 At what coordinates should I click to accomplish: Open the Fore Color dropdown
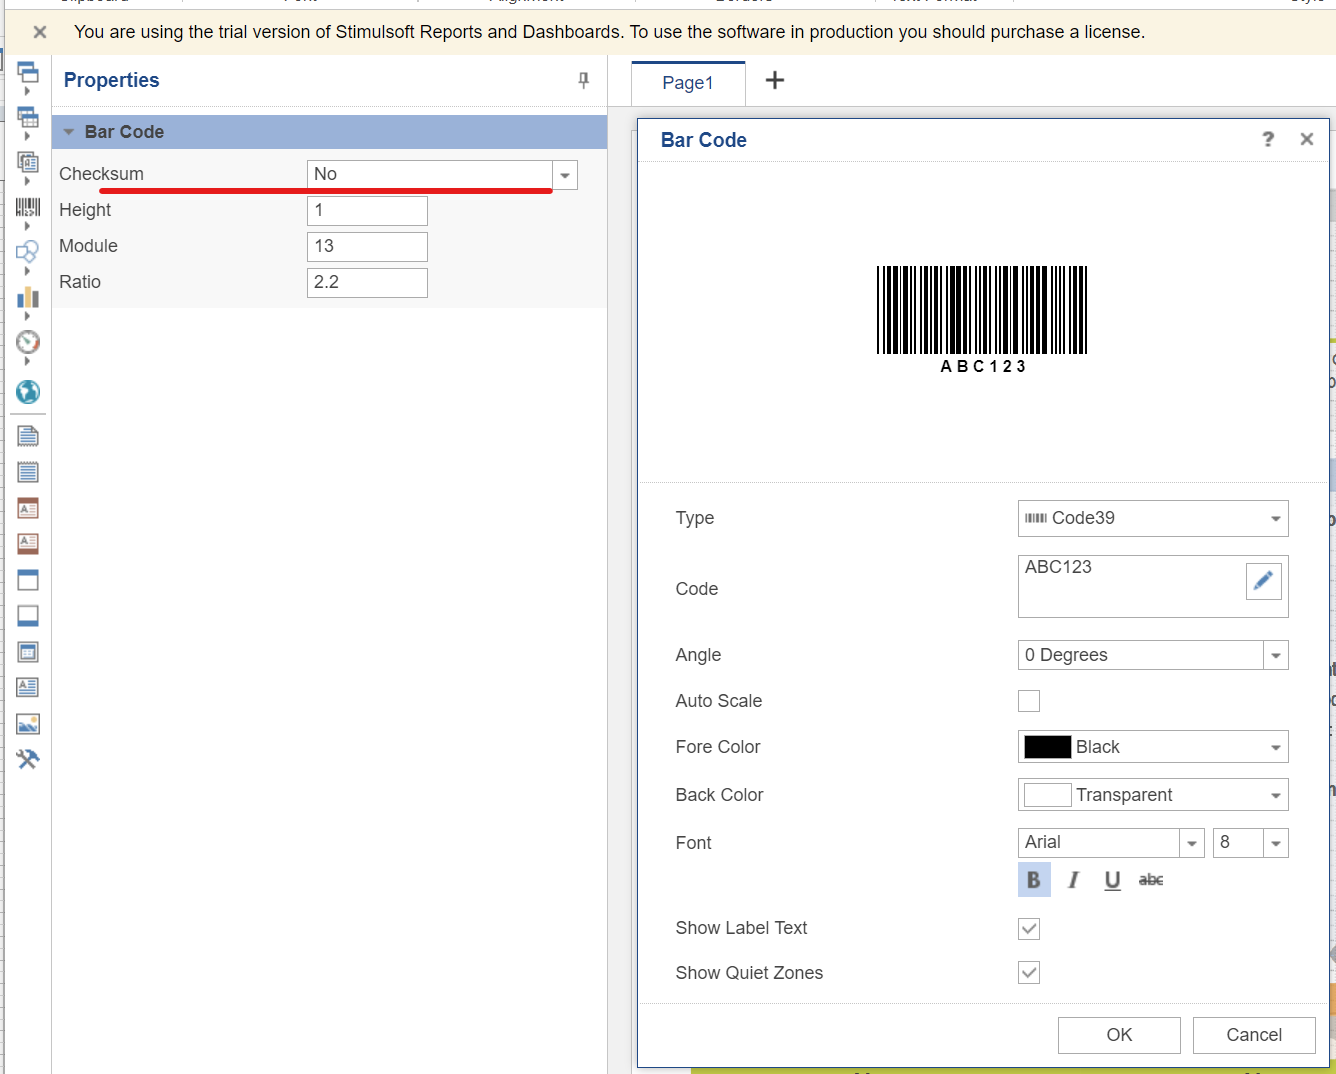tap(1275, 747)
